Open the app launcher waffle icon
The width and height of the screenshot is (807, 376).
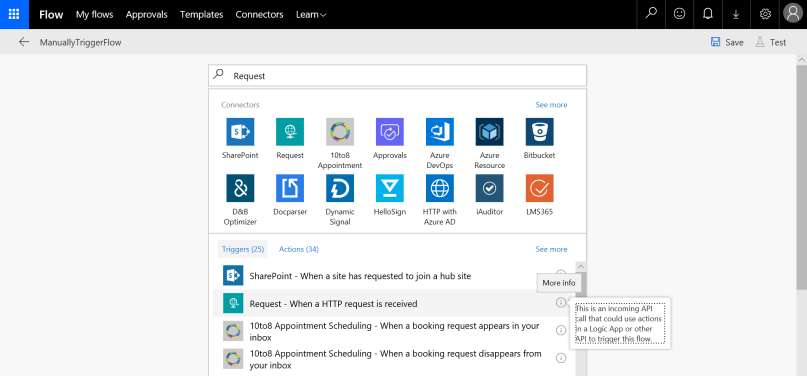(x=14, y=14)
